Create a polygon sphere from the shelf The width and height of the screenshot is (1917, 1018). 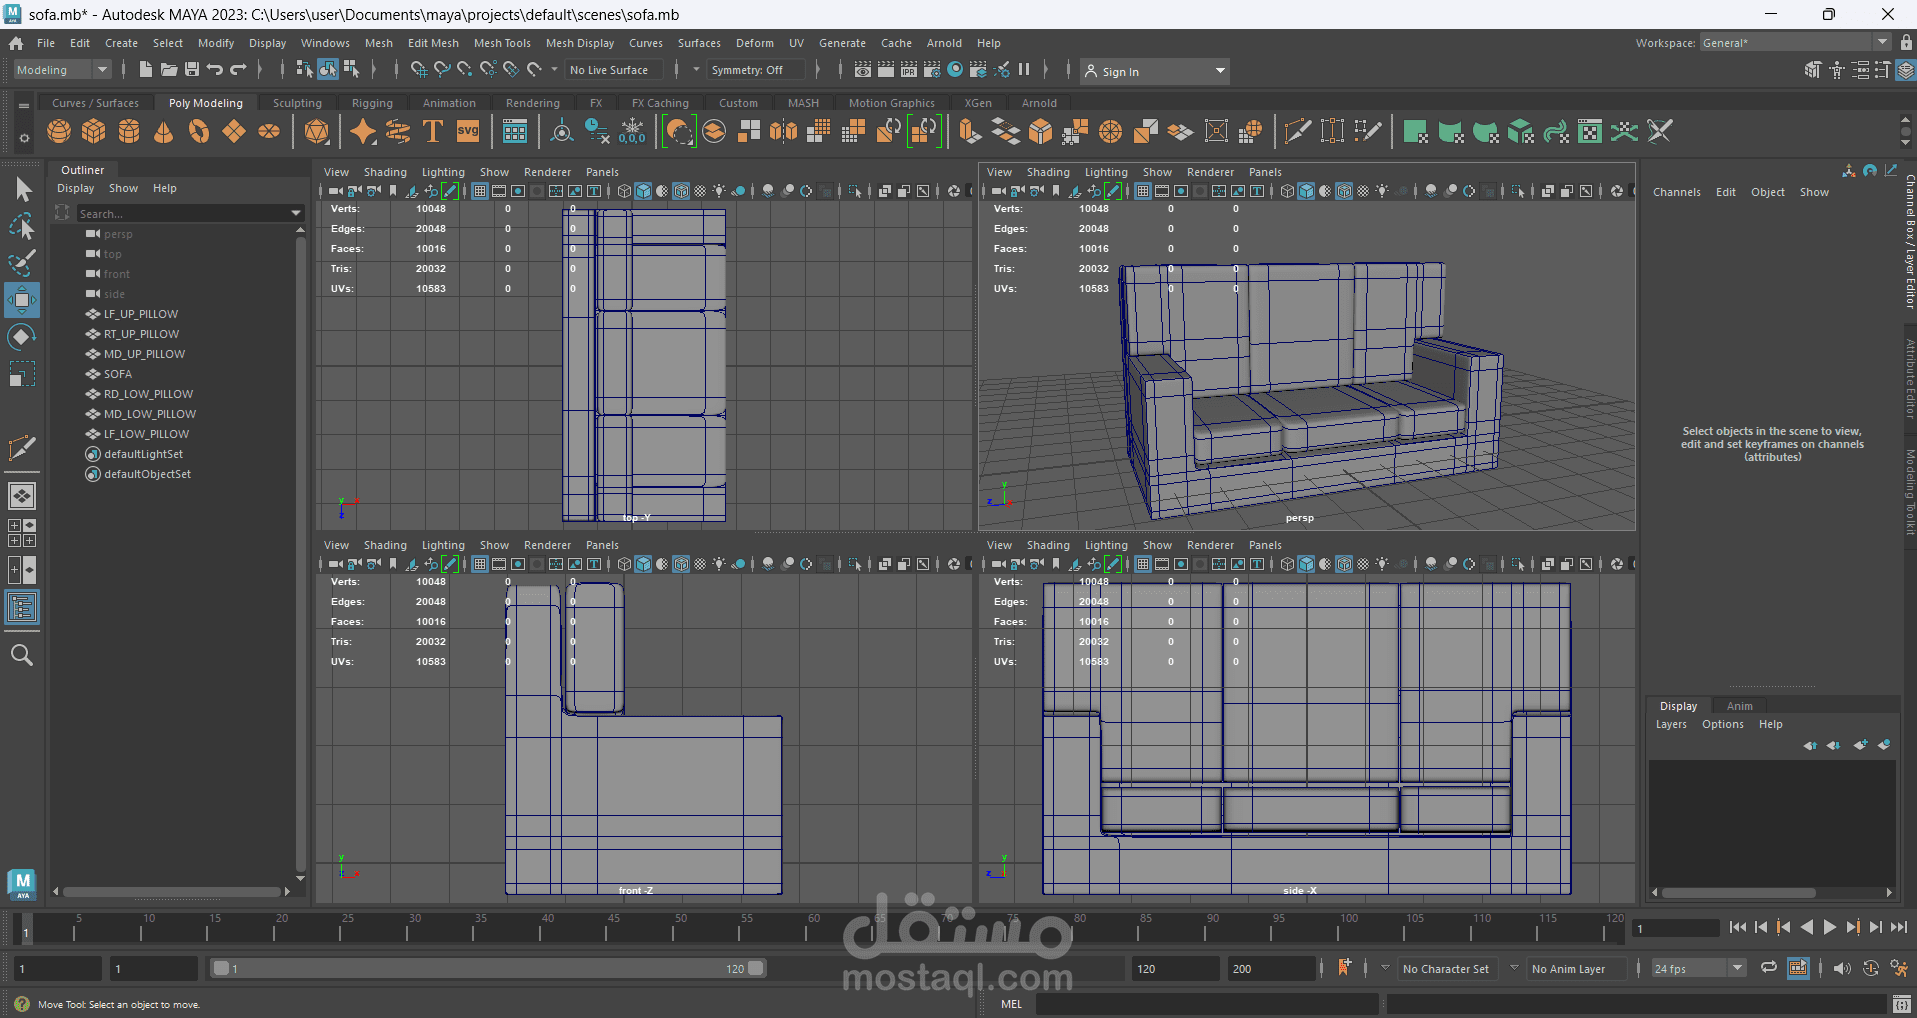(59, 131)
